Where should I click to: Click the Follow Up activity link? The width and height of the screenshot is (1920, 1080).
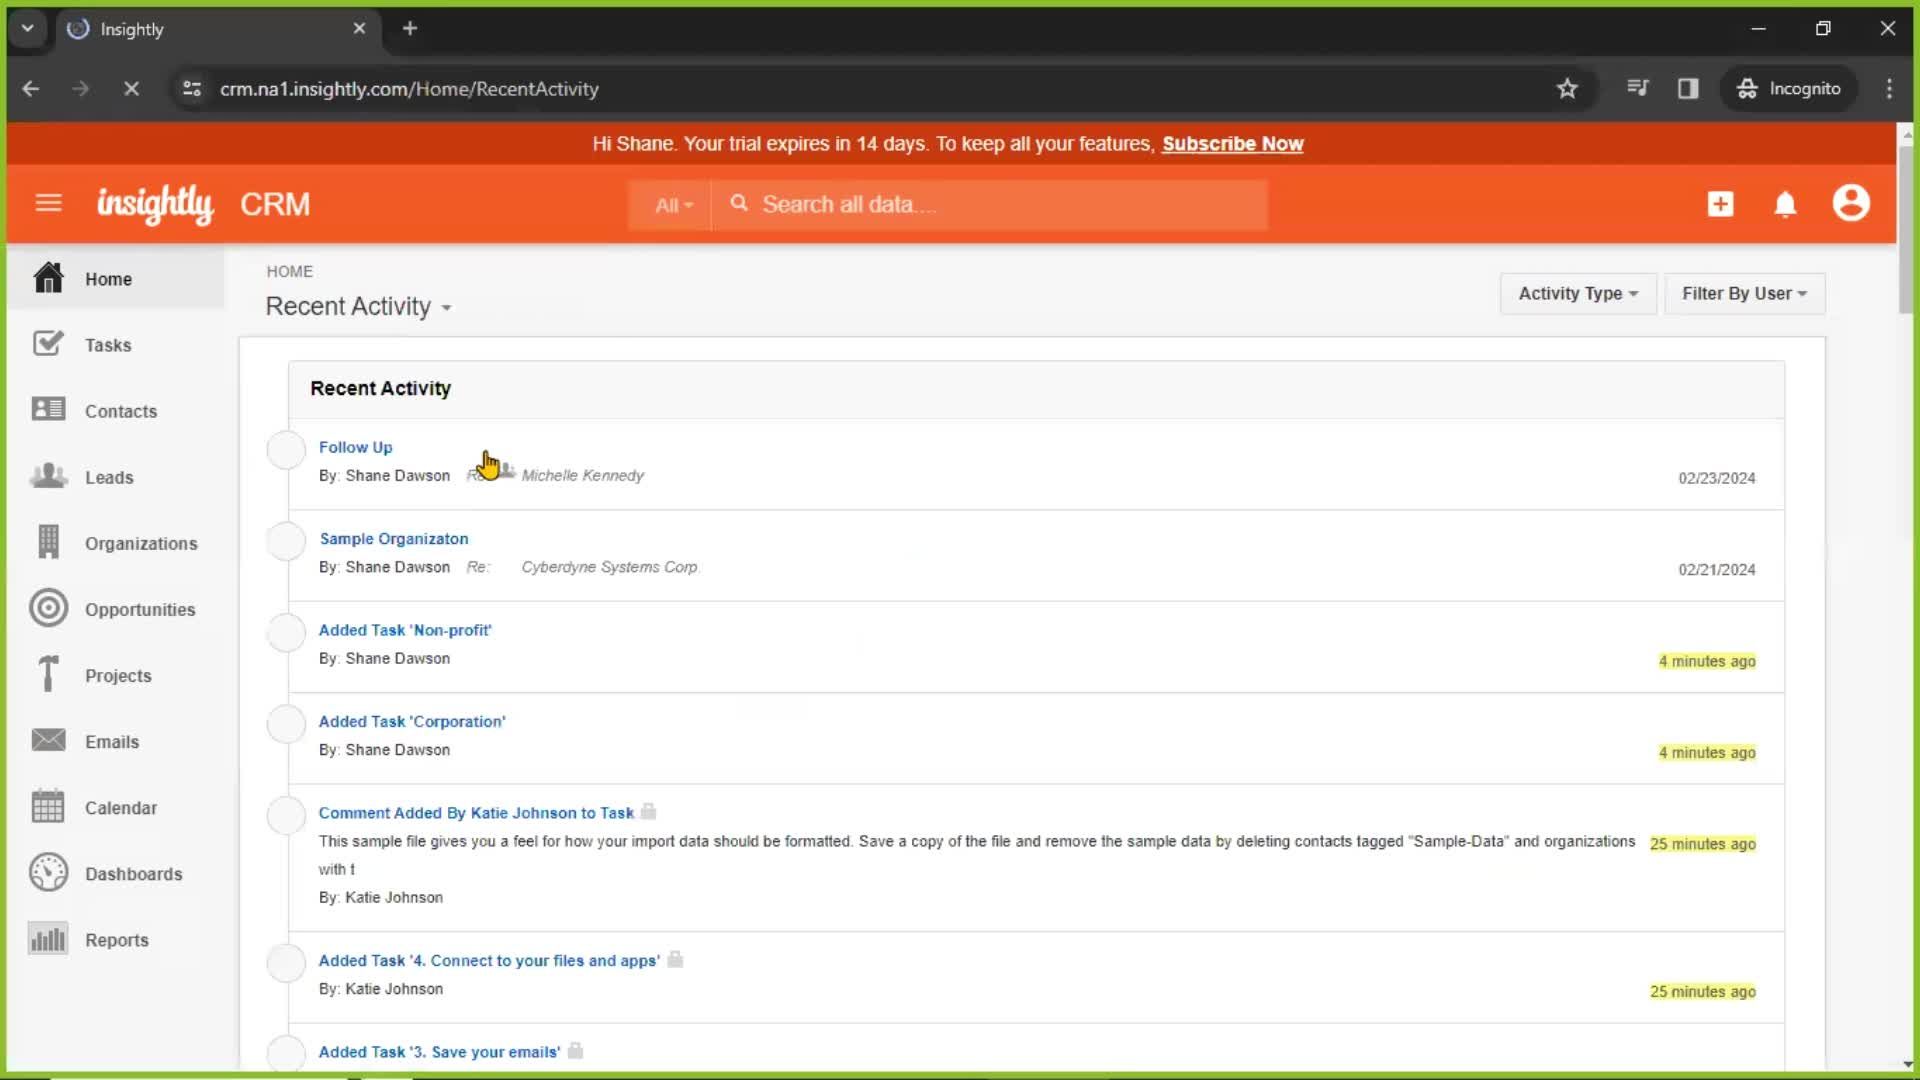coord(356,447)
